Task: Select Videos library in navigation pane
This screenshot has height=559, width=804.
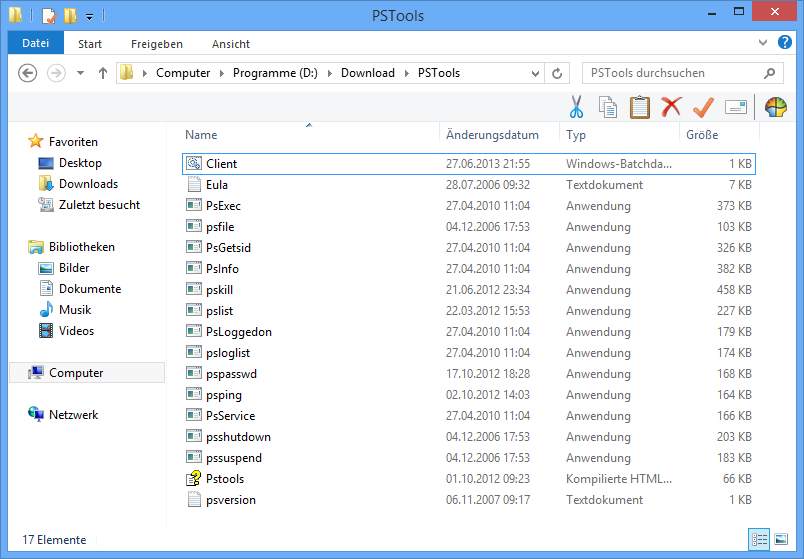Action: point(76,331)
